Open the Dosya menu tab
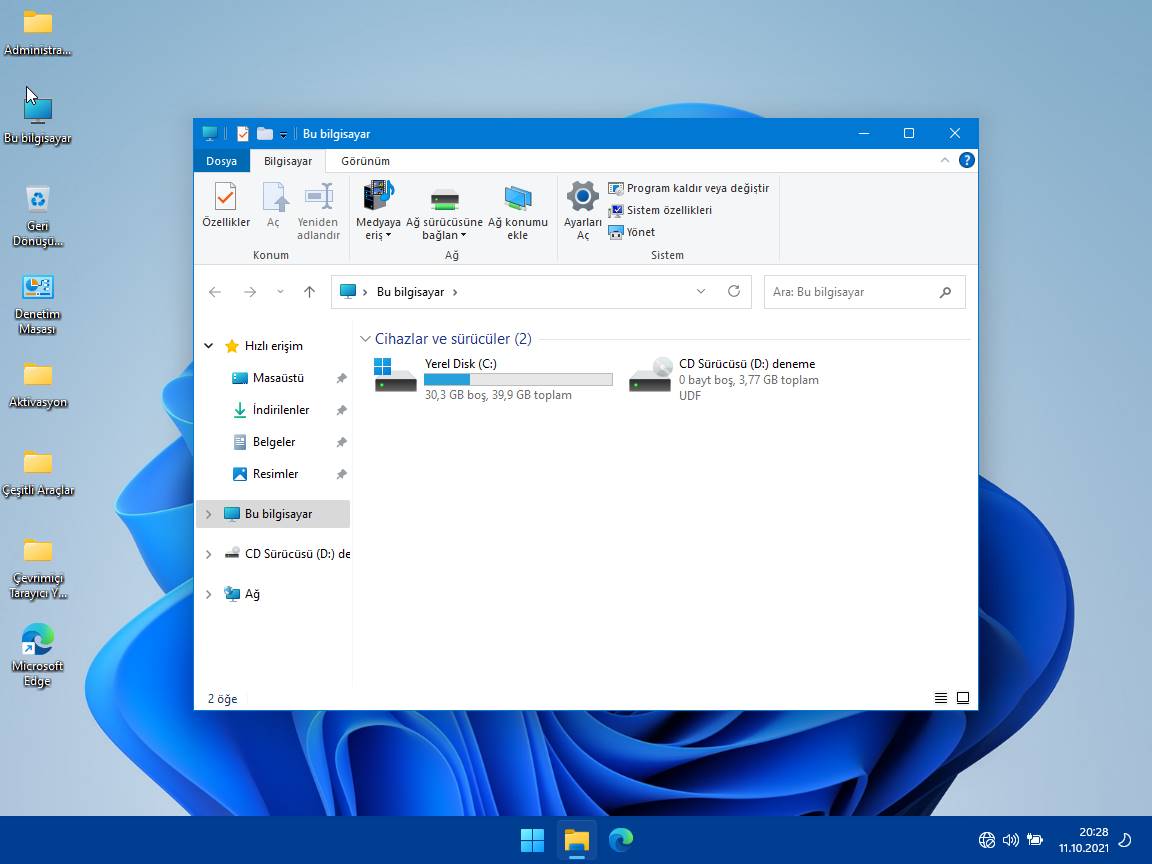This screenshot has width=1152, height=864. click(x=221, y=161)
